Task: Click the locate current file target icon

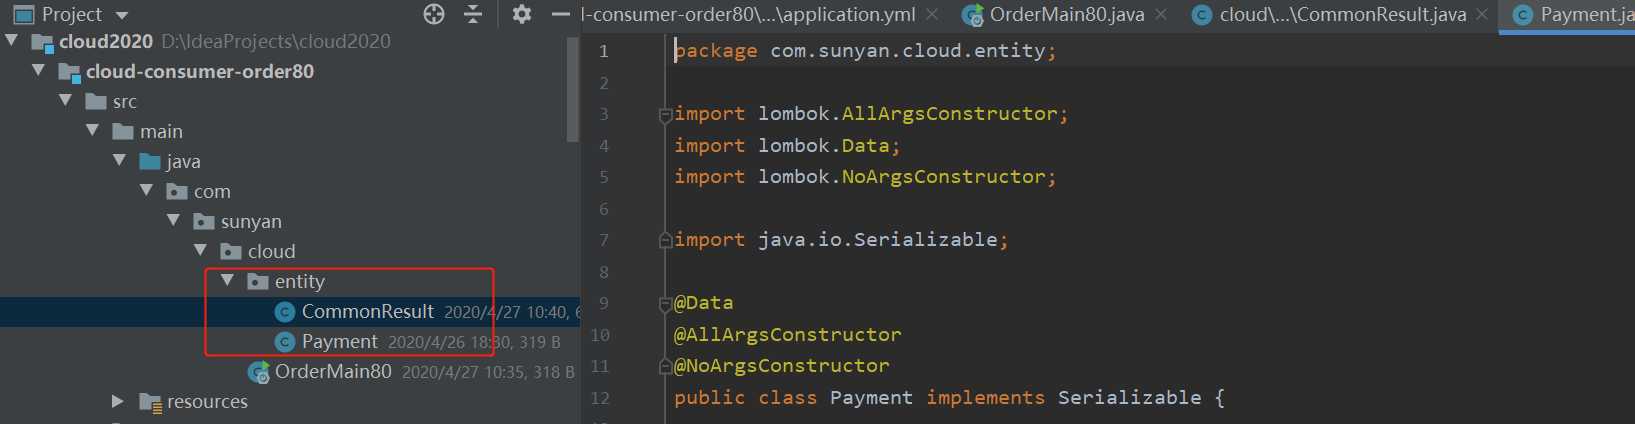Action: click(x=434, y=14)
